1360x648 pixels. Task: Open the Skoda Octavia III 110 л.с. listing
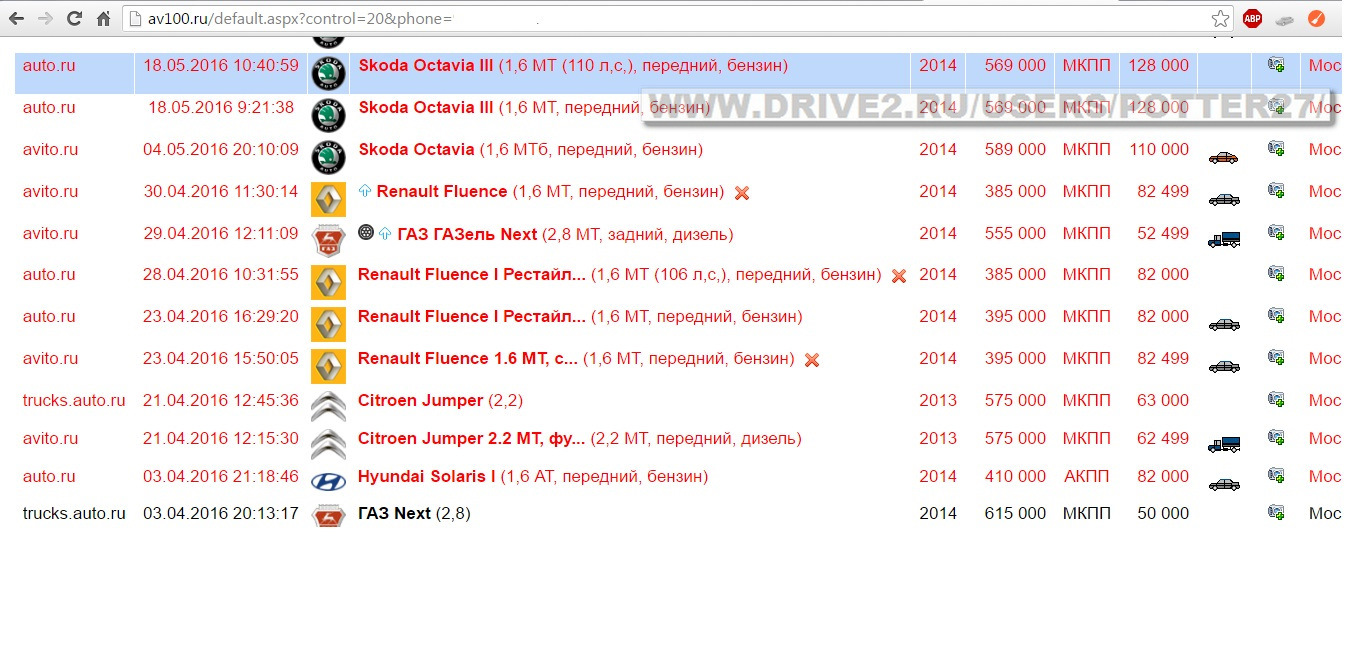(573, 65)
